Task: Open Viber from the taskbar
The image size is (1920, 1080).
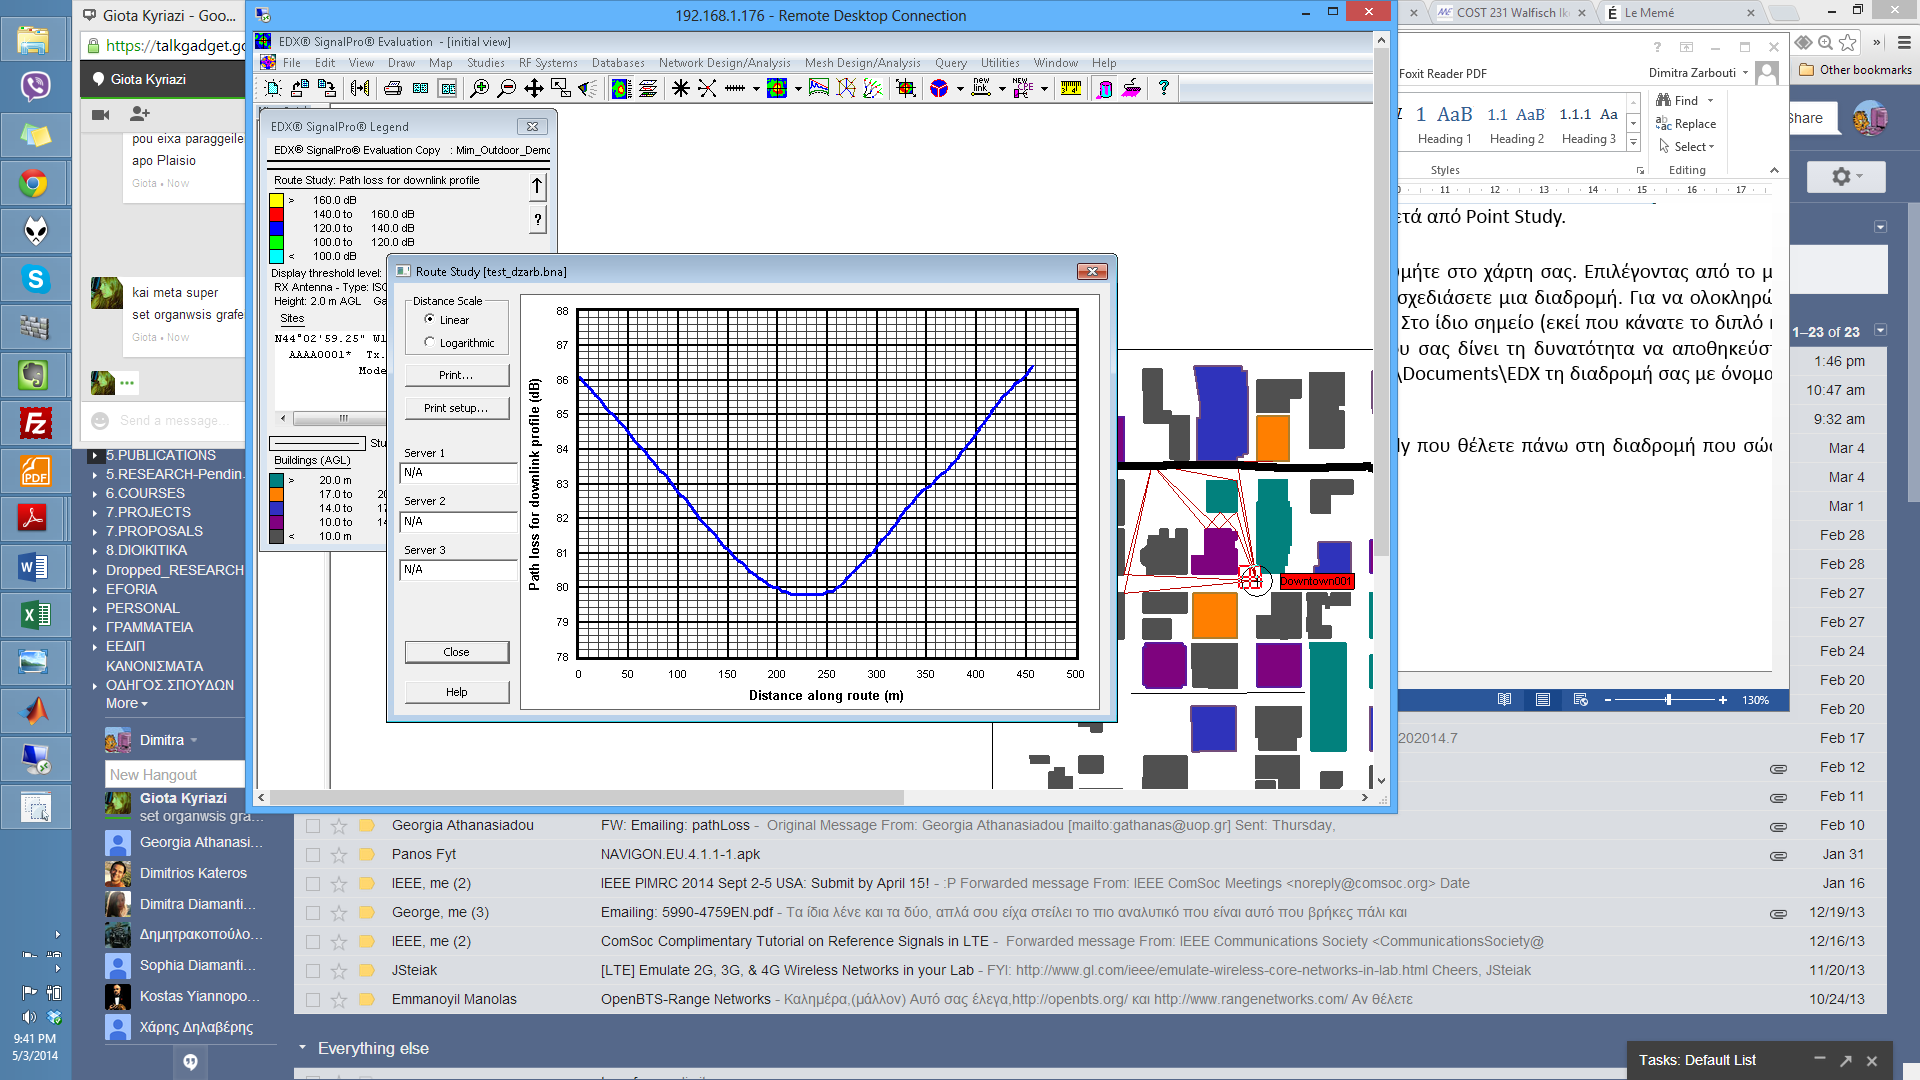Action: (x=35, y=86)
